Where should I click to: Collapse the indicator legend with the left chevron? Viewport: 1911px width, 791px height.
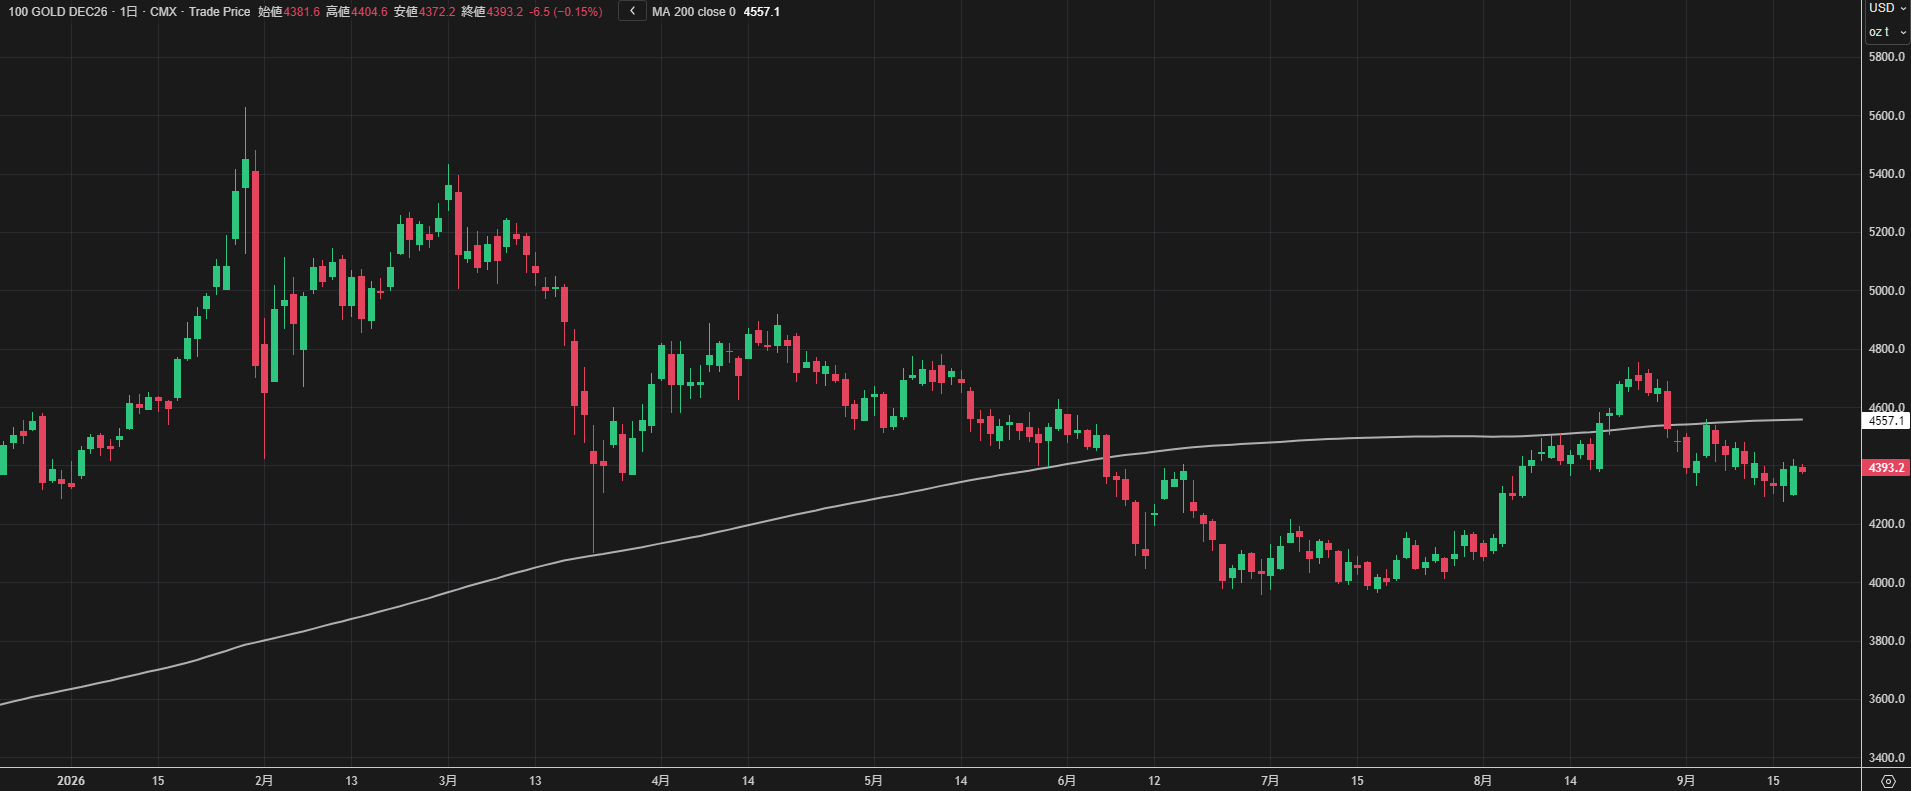pos(632,11)
